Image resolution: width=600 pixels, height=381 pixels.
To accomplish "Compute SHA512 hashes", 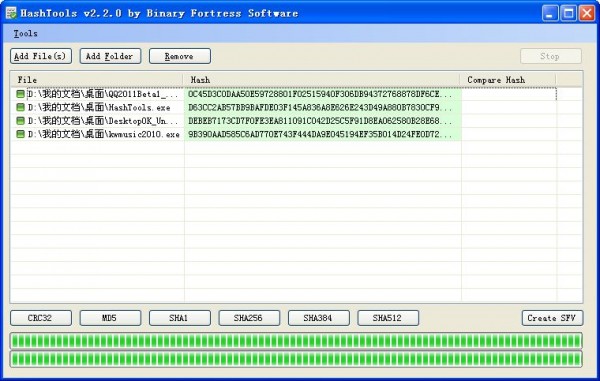I will pyautogui.click(x=388, y=318).
